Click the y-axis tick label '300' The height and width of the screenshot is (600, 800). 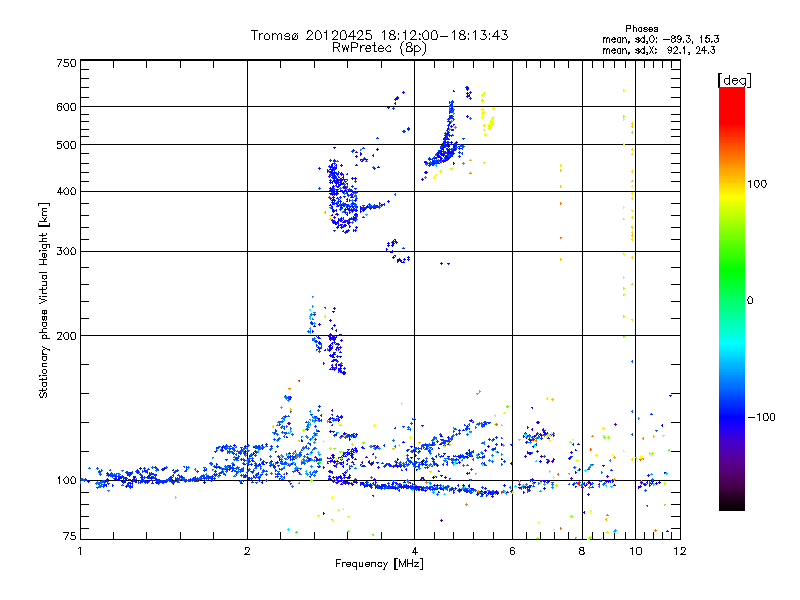point(66,251)
